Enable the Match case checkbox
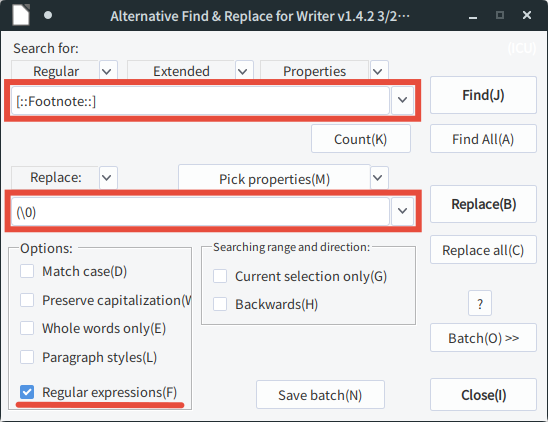 point(27,271)
